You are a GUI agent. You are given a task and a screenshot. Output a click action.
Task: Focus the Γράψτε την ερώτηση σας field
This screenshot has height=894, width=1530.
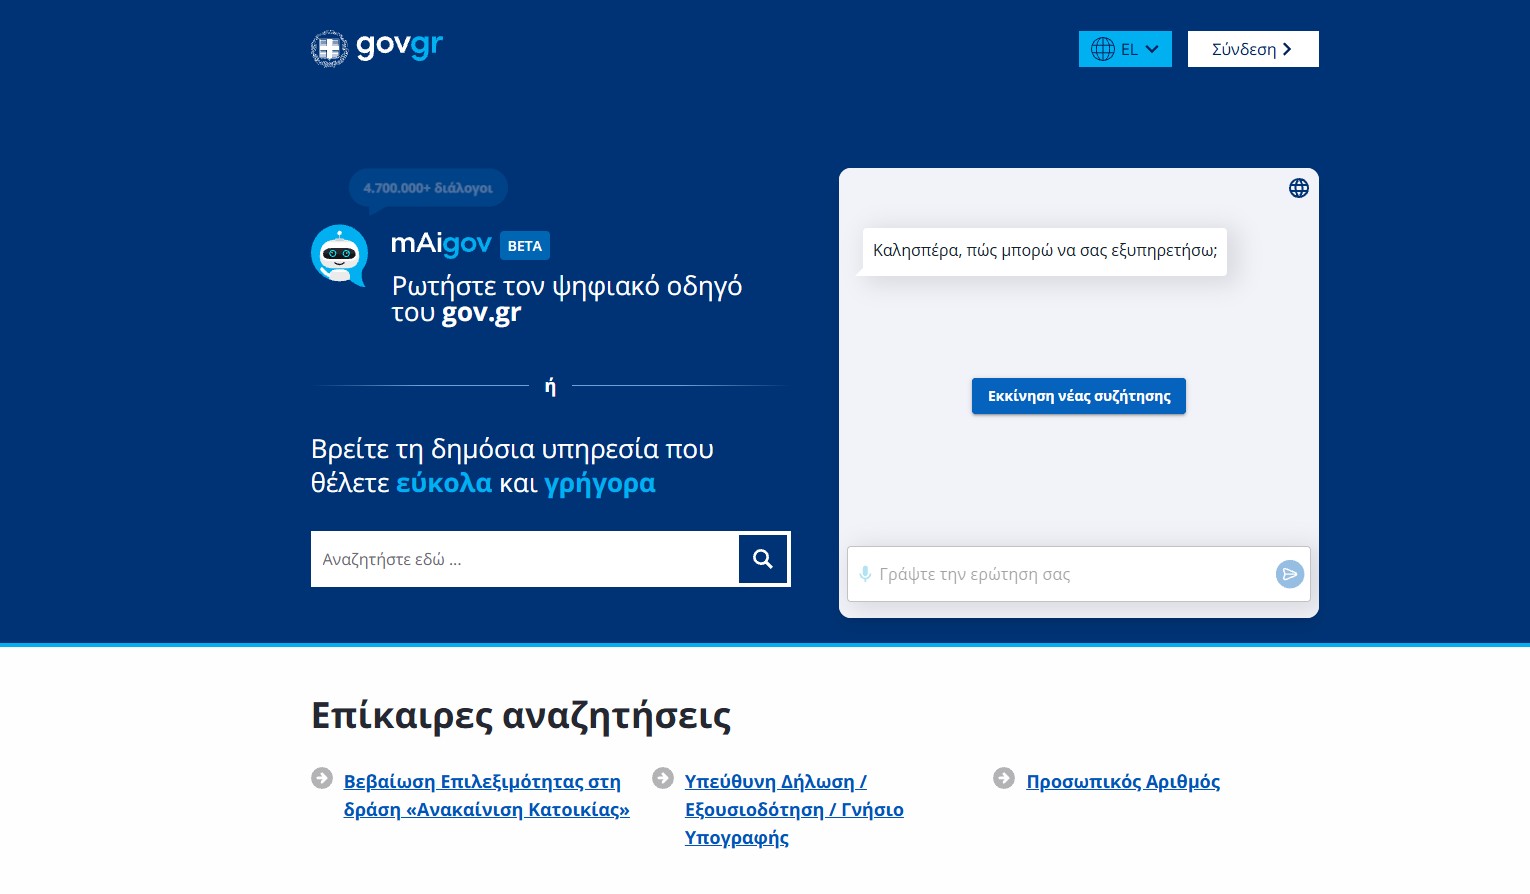[1071, 574]
